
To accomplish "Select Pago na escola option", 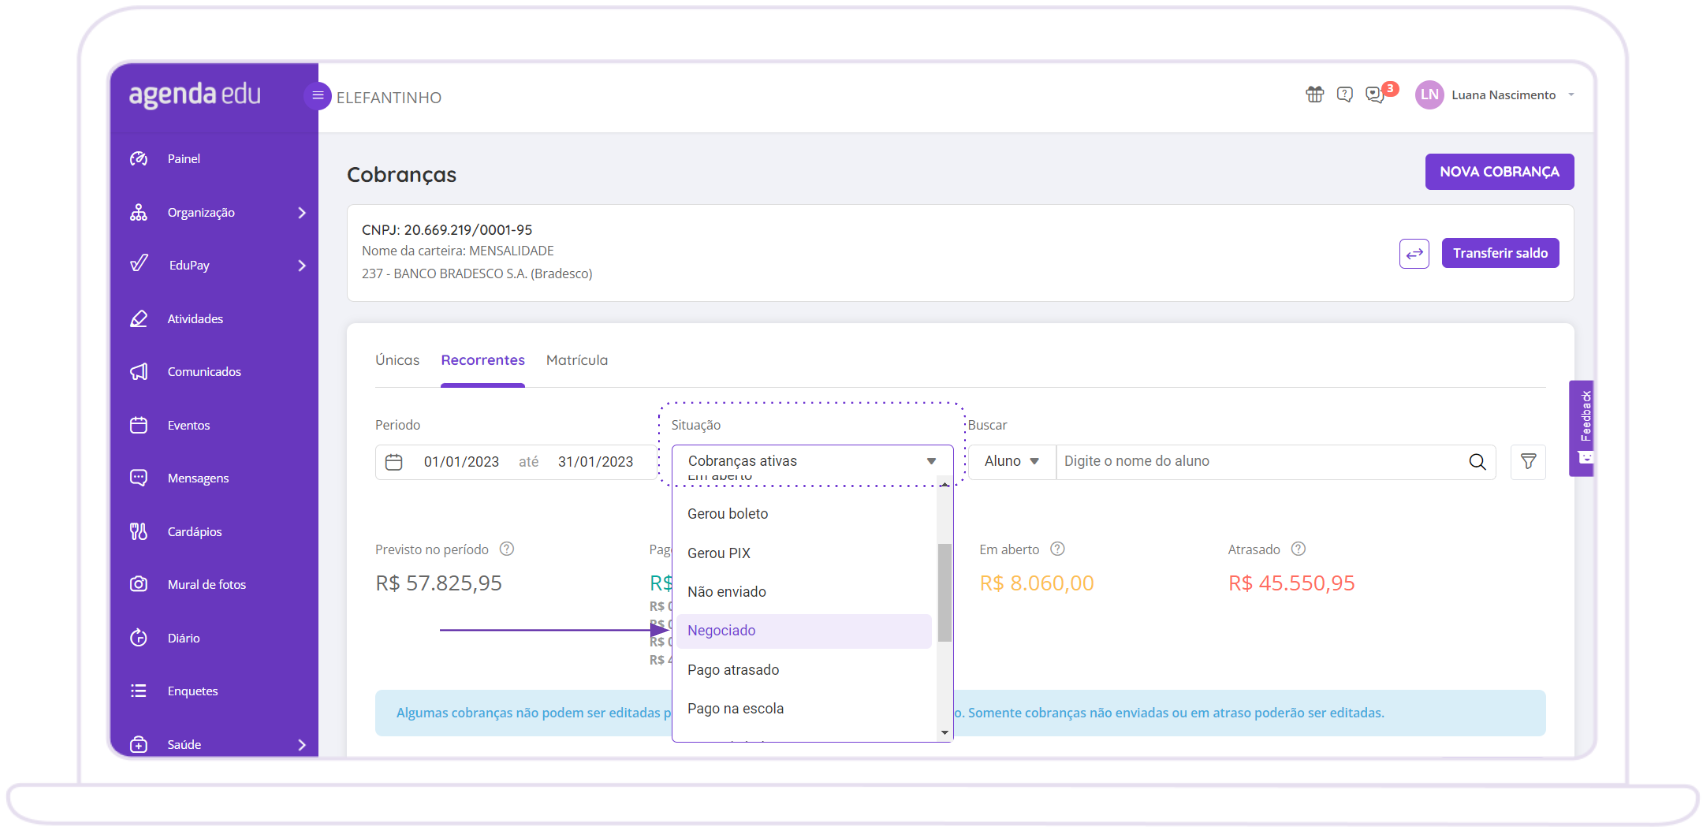I will tap(804, 709).
